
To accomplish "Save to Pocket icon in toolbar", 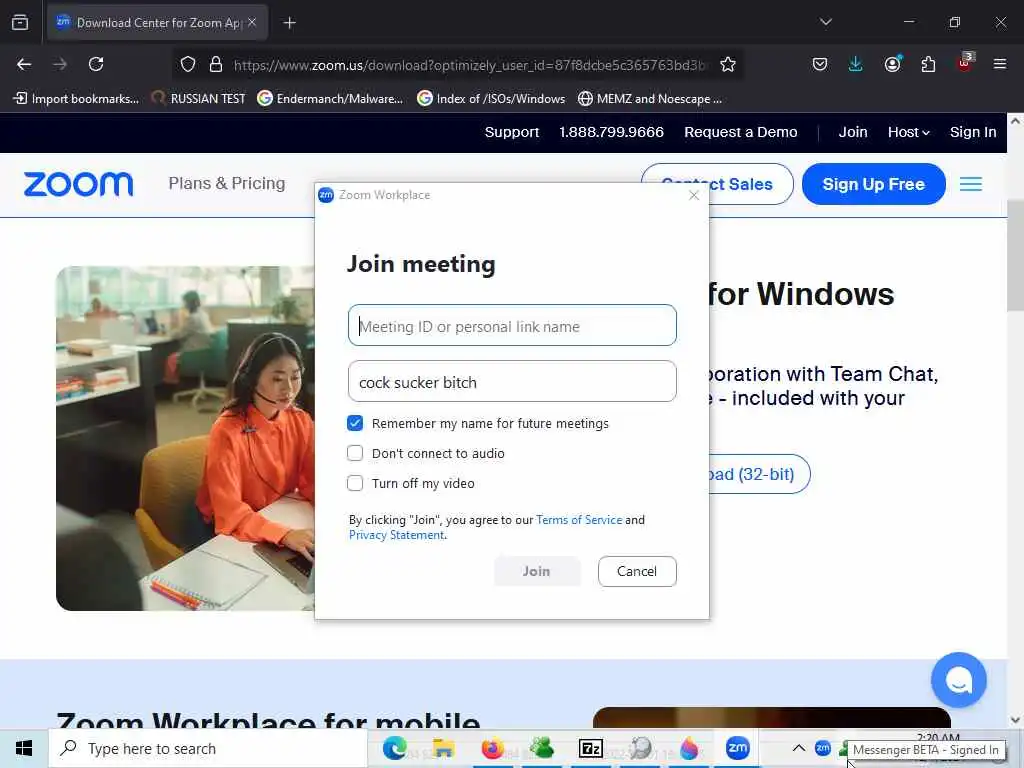I will tap(820, 64).
